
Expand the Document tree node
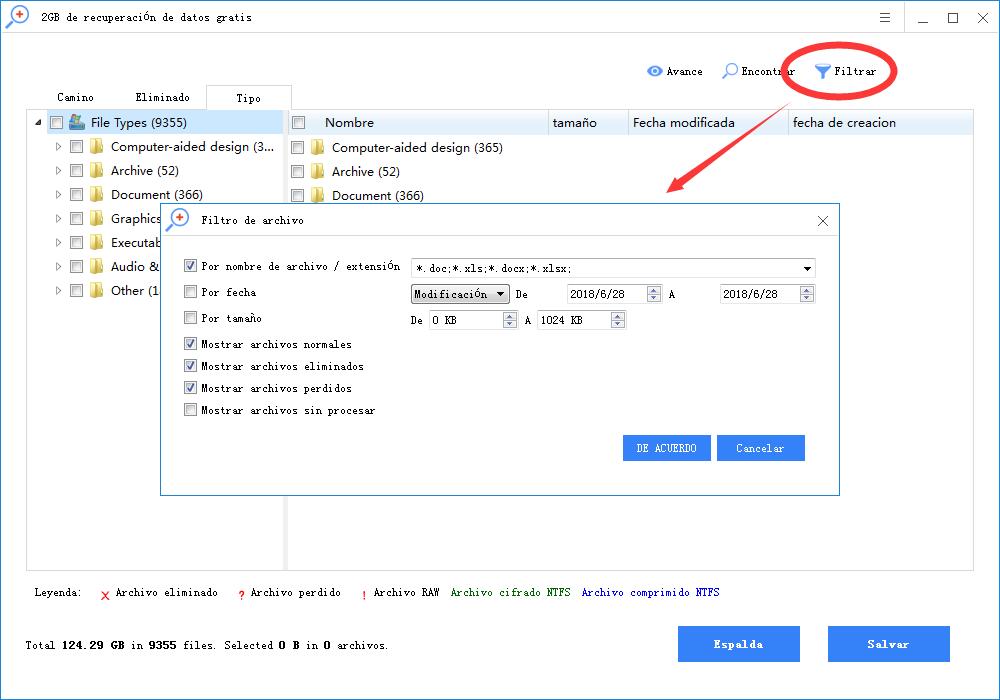point(59,194)
